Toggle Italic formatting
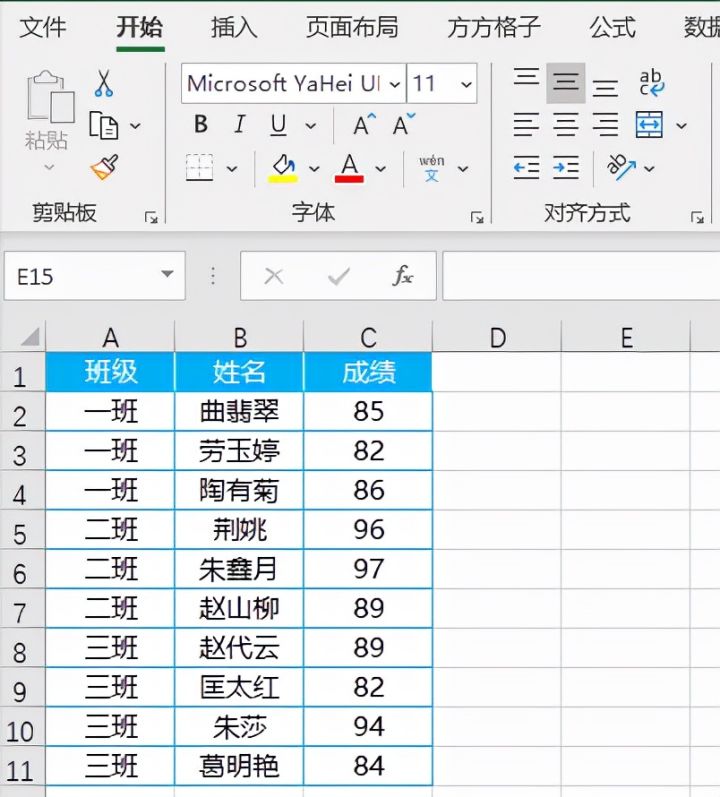The height and width of the screenshot is (797, 720). (x=240, y=125)
